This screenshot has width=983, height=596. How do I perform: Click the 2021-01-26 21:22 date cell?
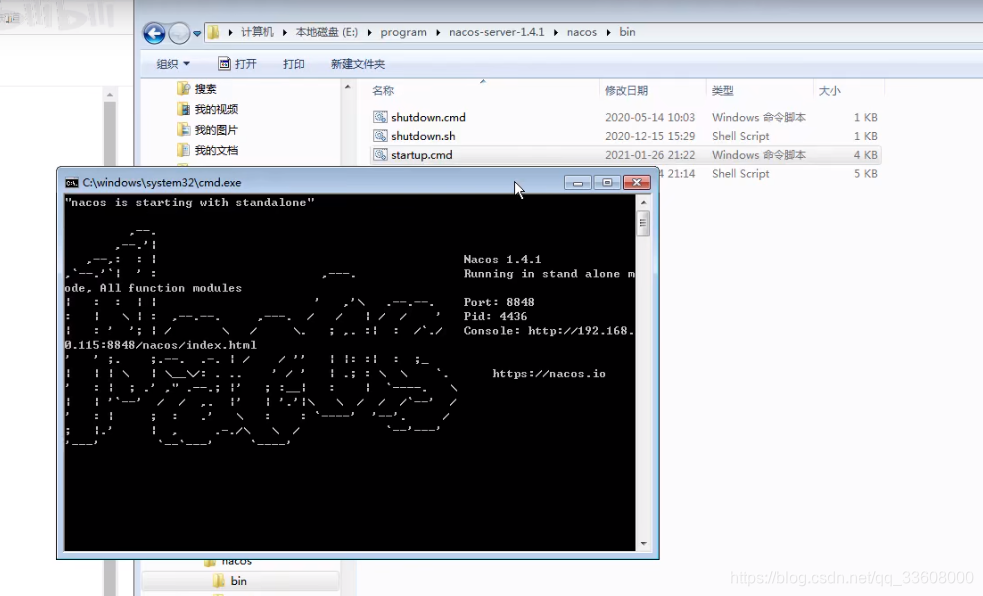[x=650, y=155]
